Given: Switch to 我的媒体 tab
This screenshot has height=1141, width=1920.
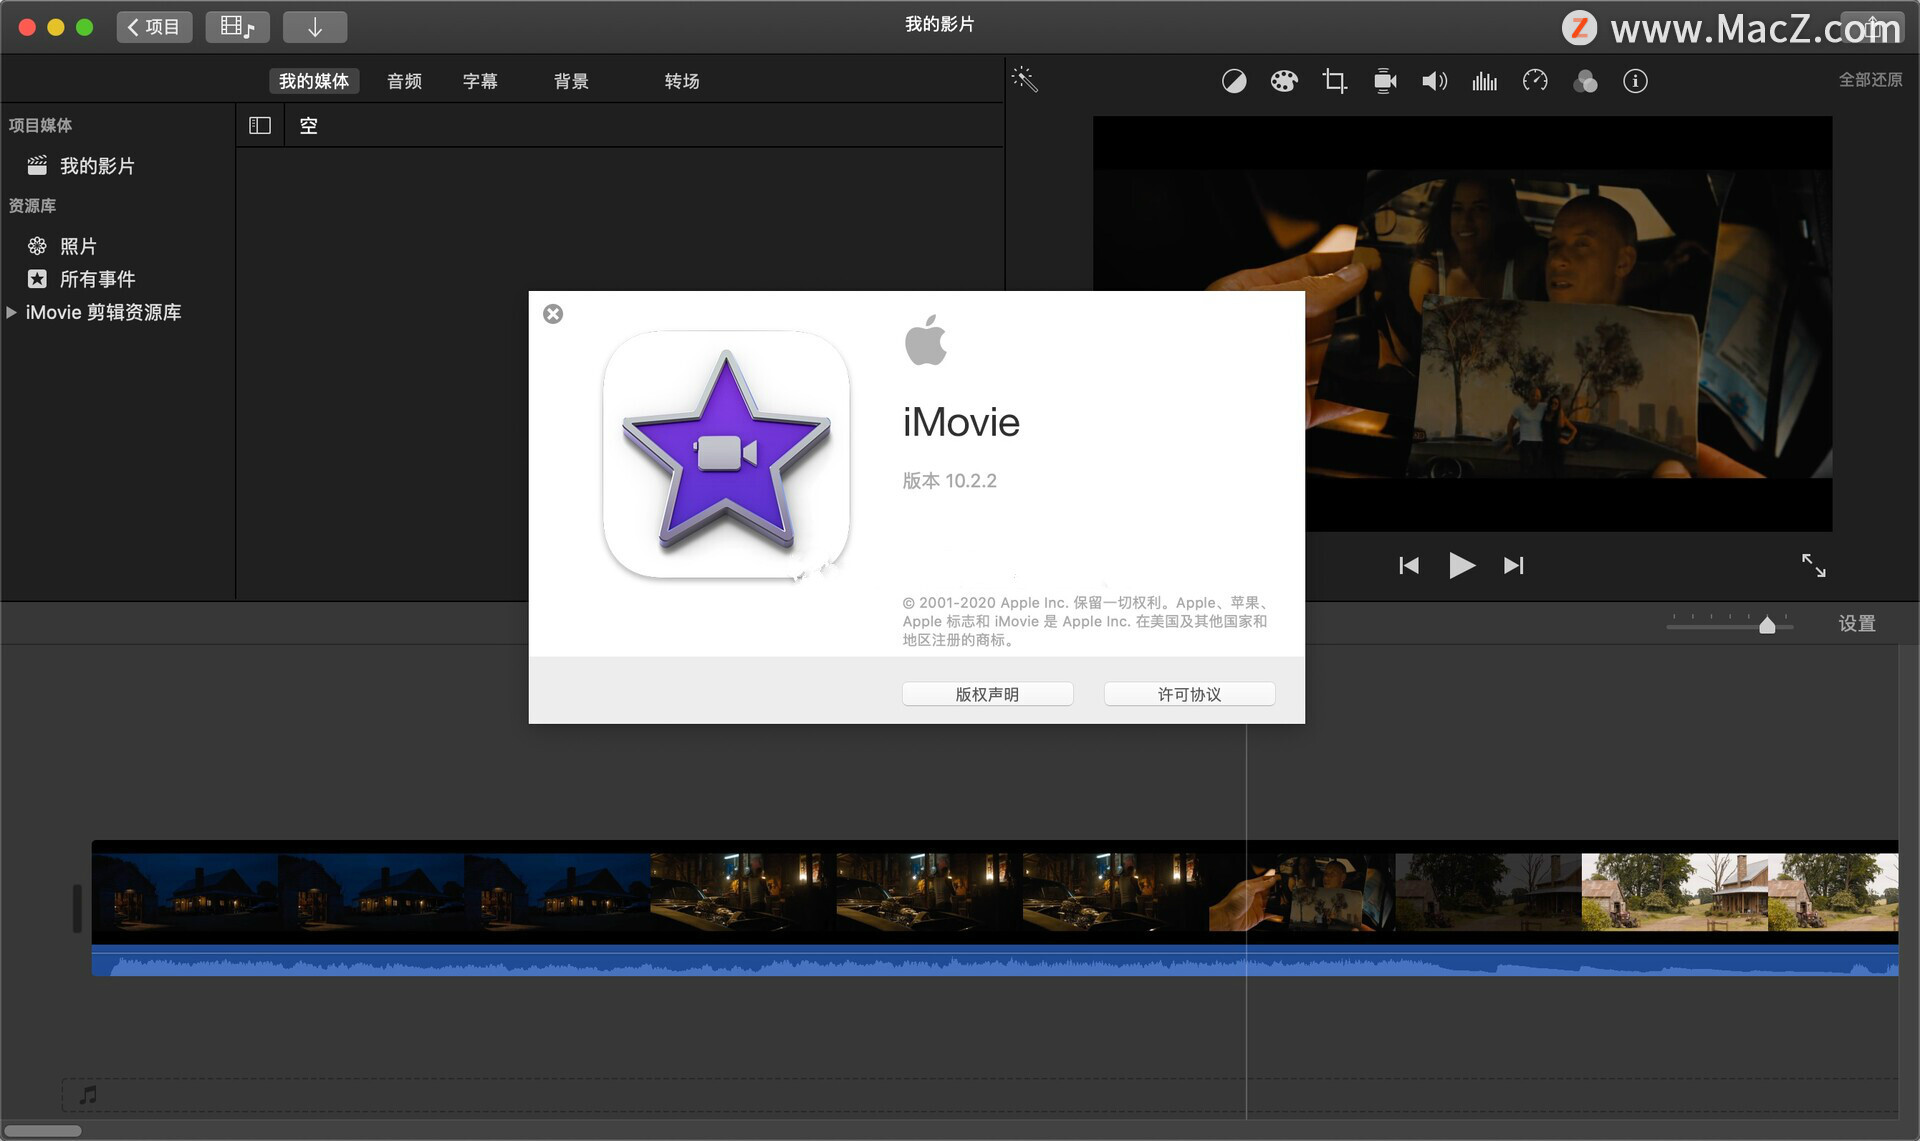Looking at the screenshot, I should (314, 81).
